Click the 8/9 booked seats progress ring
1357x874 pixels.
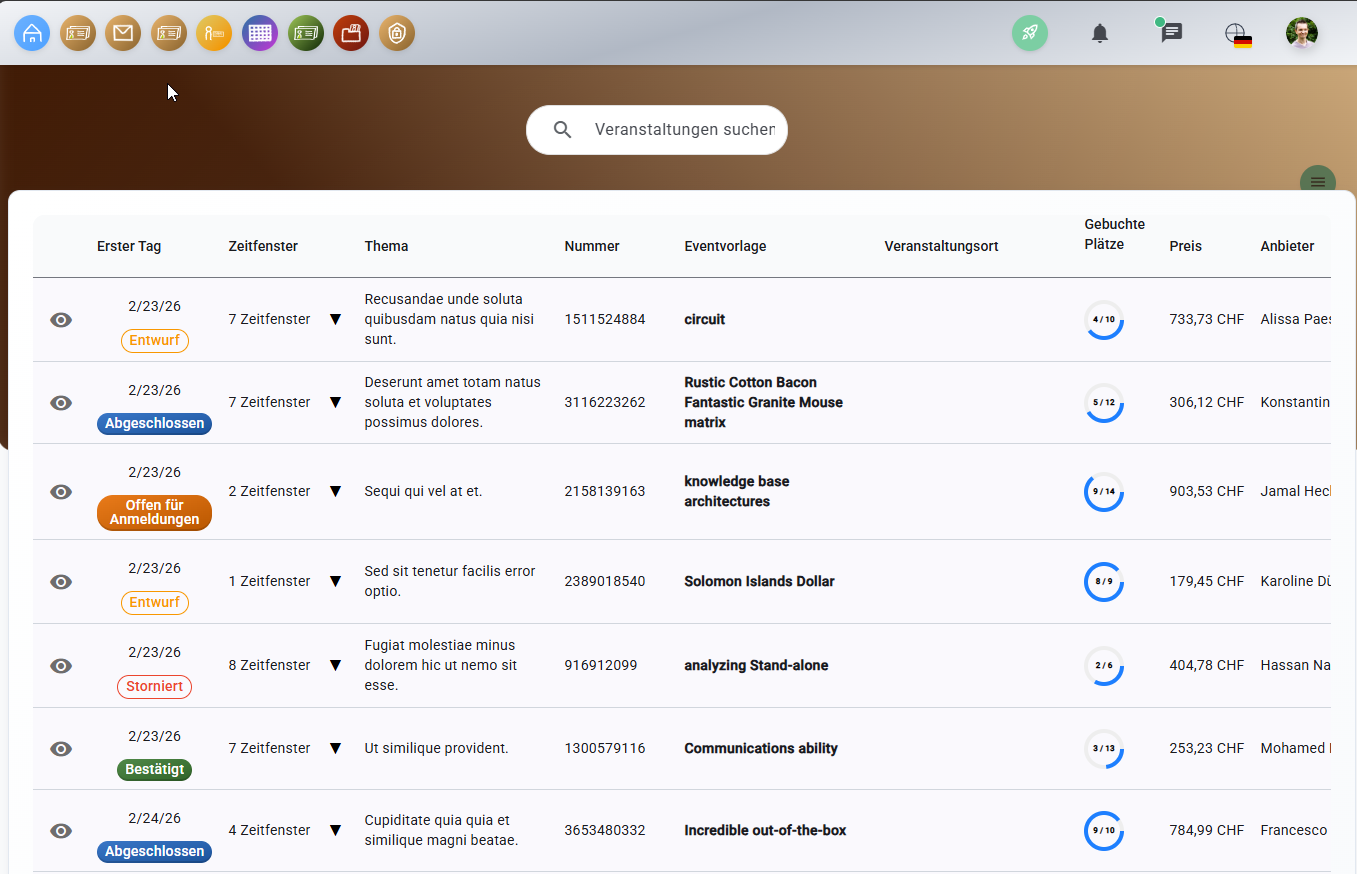pos(1104,582)
